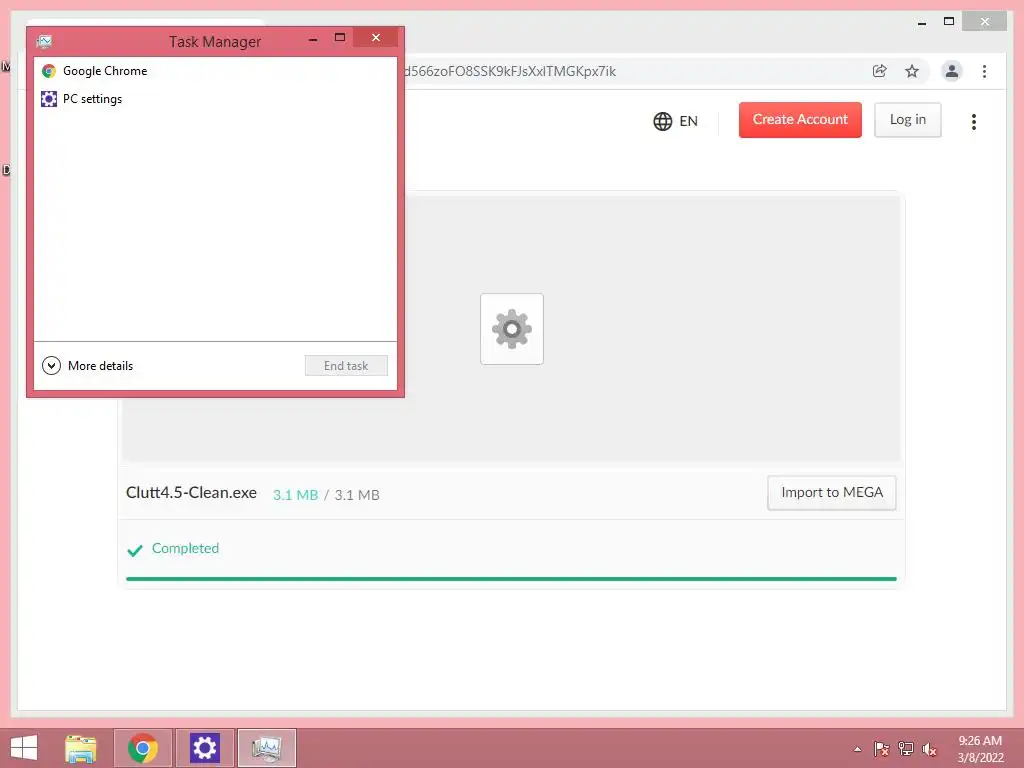Show hidden system tray icons arrow
The image size is (1024, 768).
coord(857,749)
